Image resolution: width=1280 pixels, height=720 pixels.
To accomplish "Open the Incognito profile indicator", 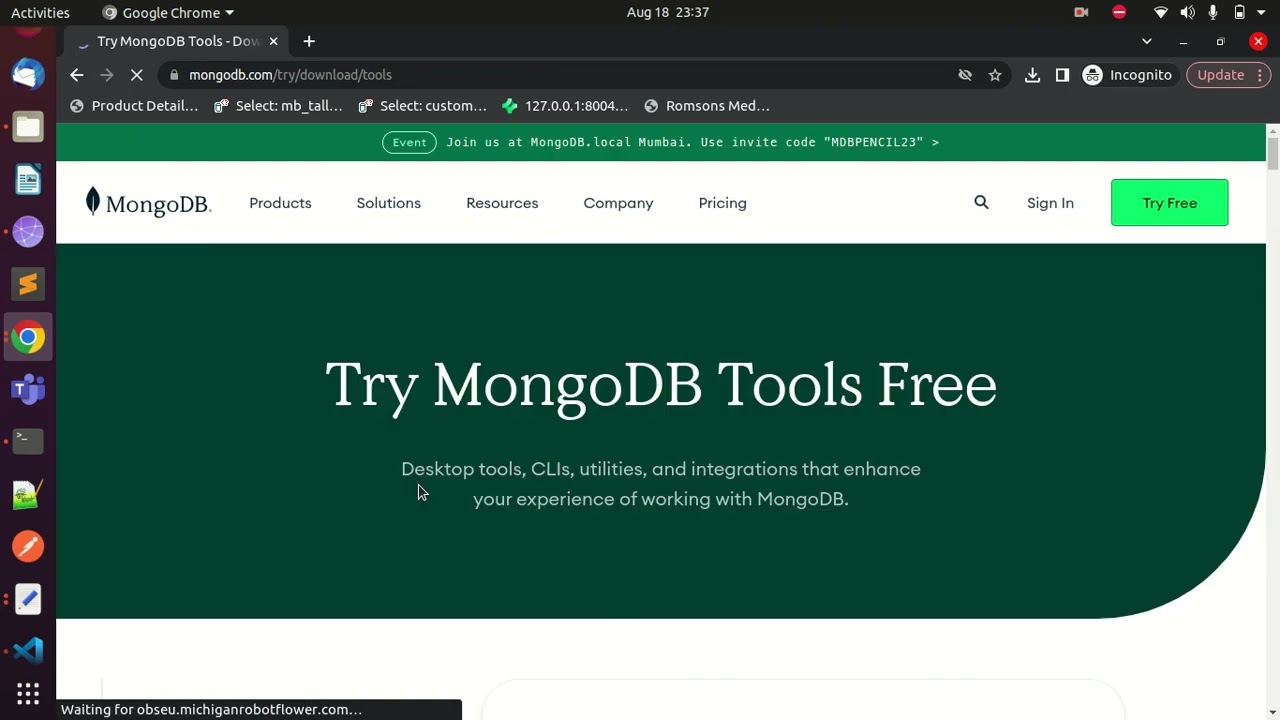I will pos(1128,75).
